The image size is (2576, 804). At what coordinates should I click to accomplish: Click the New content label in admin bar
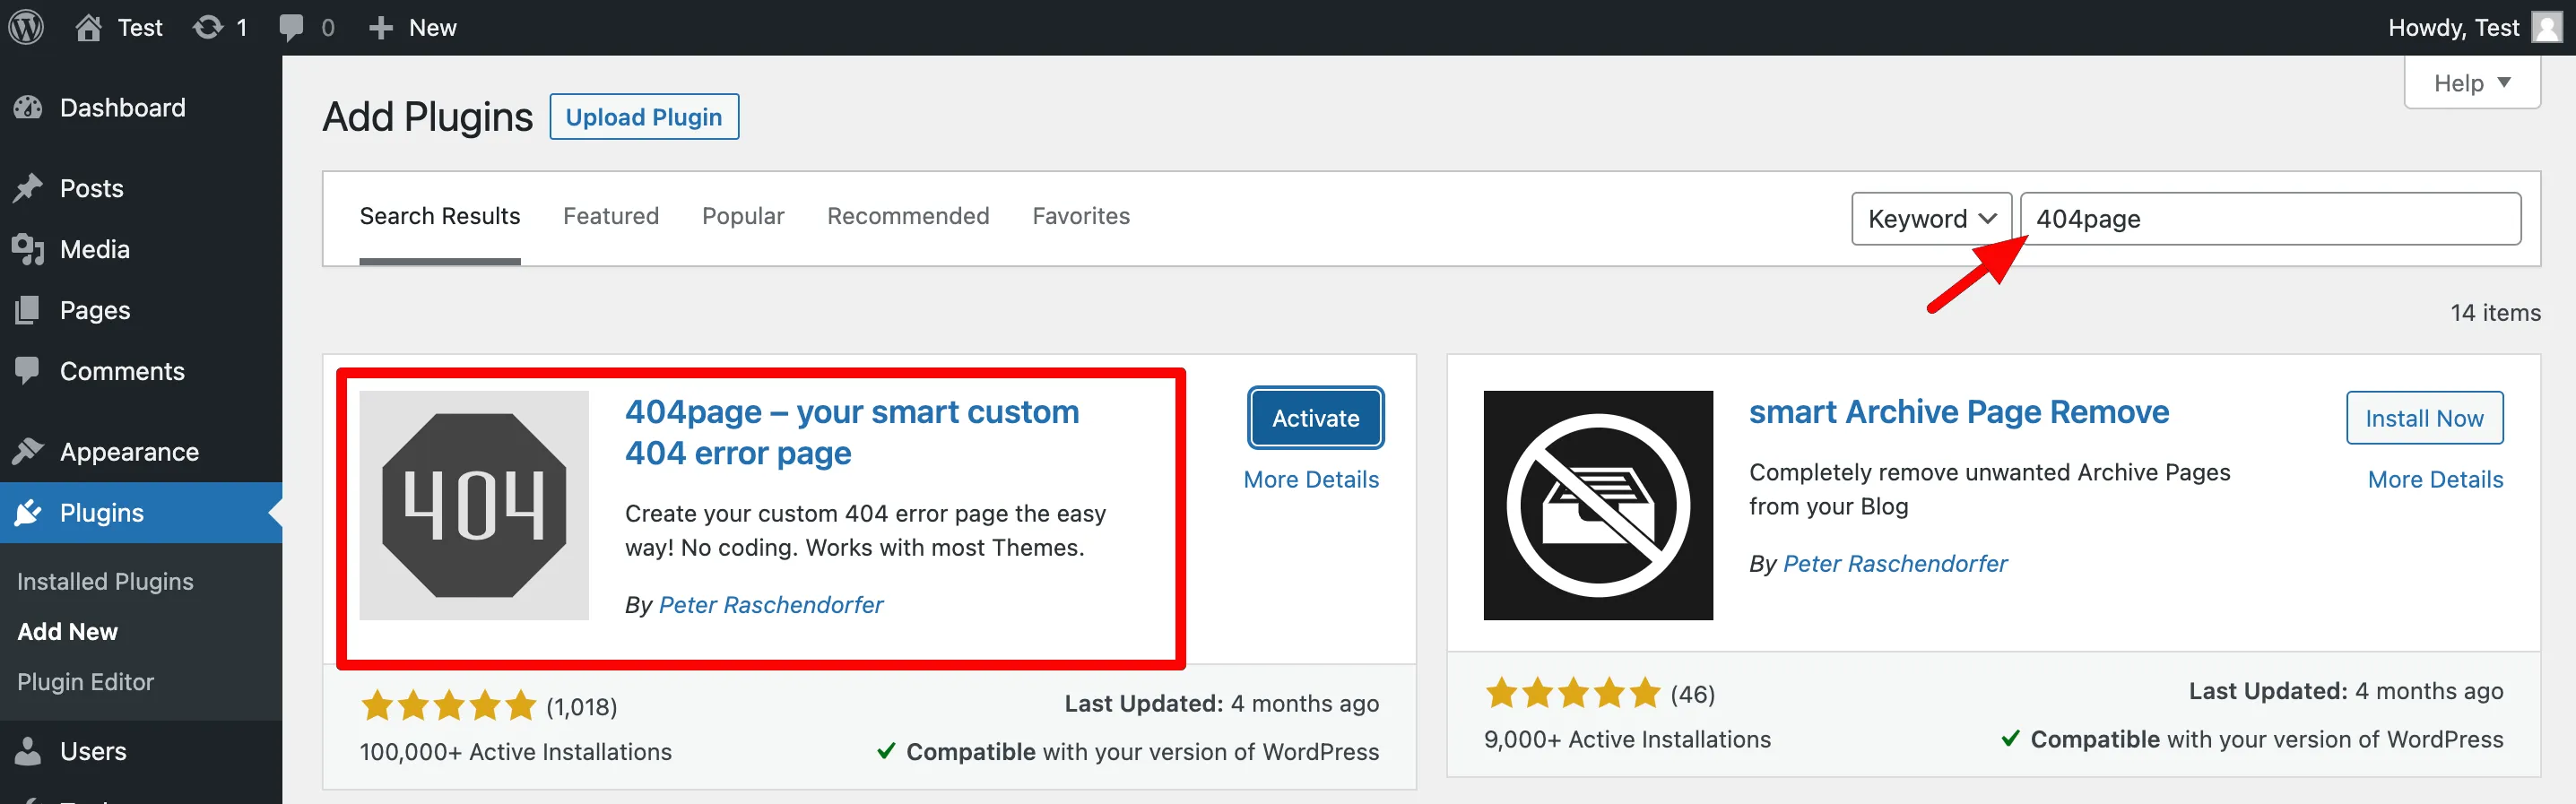point(433,27)
